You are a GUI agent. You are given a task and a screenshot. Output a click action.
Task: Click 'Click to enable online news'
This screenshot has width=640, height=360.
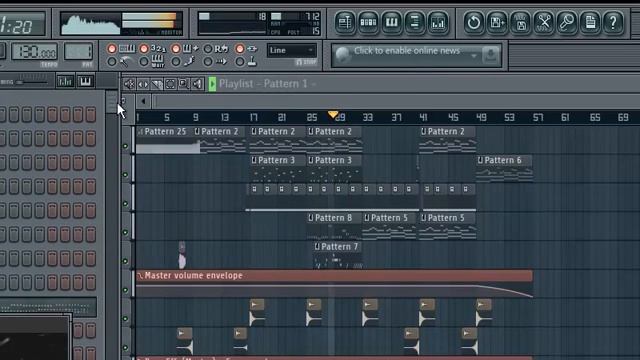coord(407,51)
